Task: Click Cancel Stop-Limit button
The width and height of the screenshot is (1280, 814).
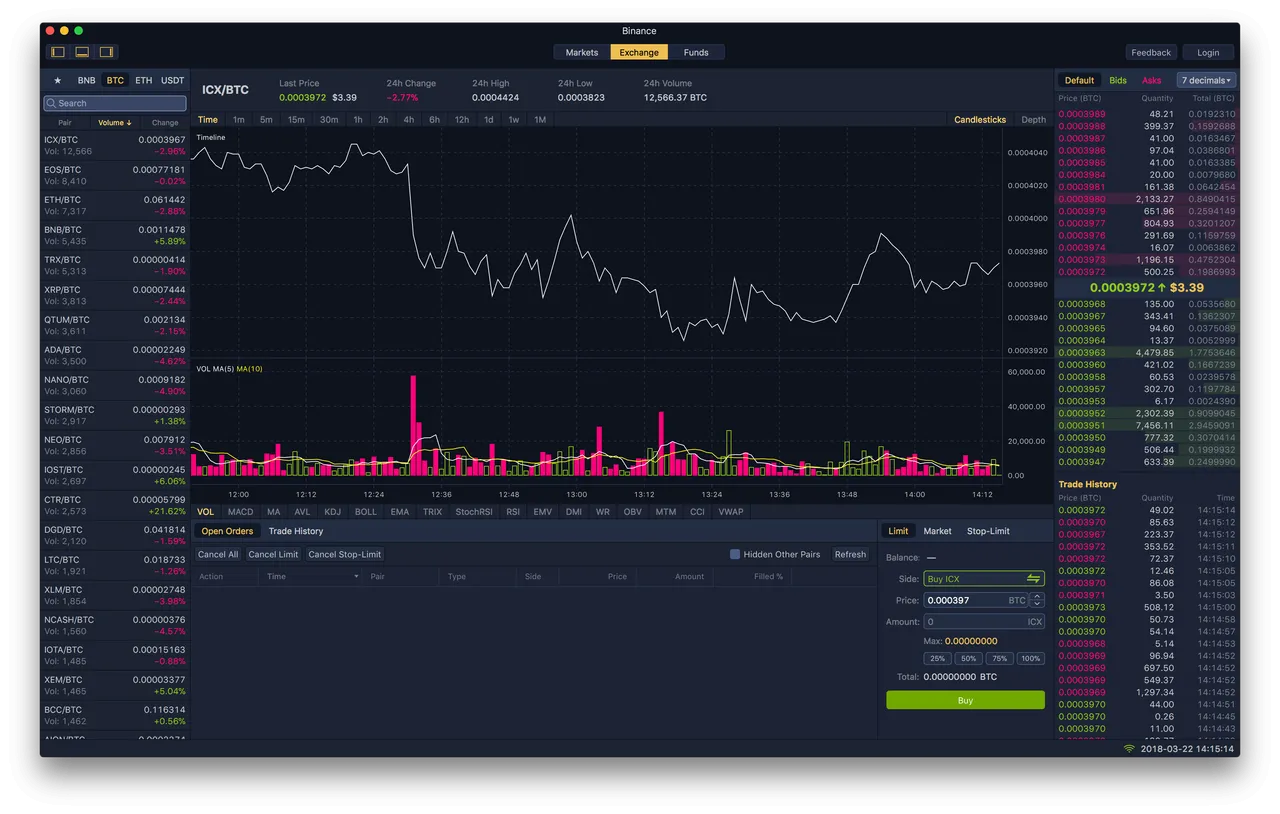Action: pyautogui.click(x=344, y=554)
